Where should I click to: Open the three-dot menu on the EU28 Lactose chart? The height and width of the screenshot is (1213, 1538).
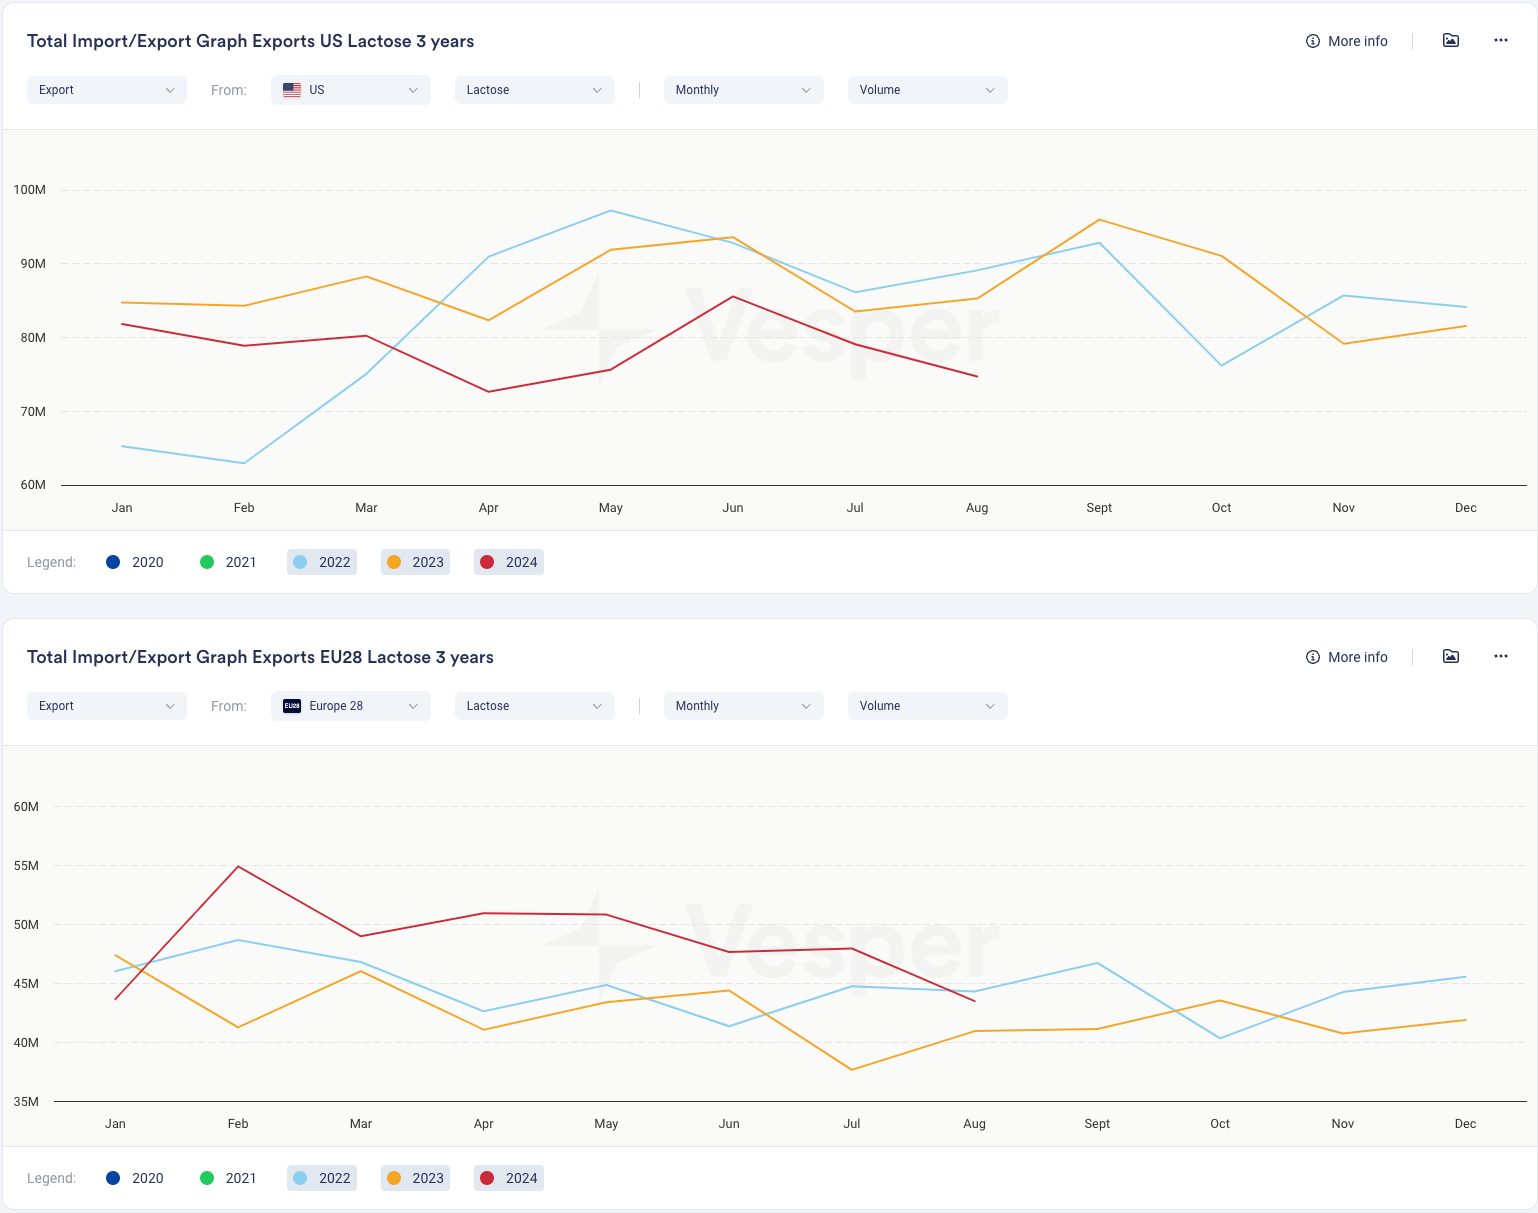tap(1500, 657)
